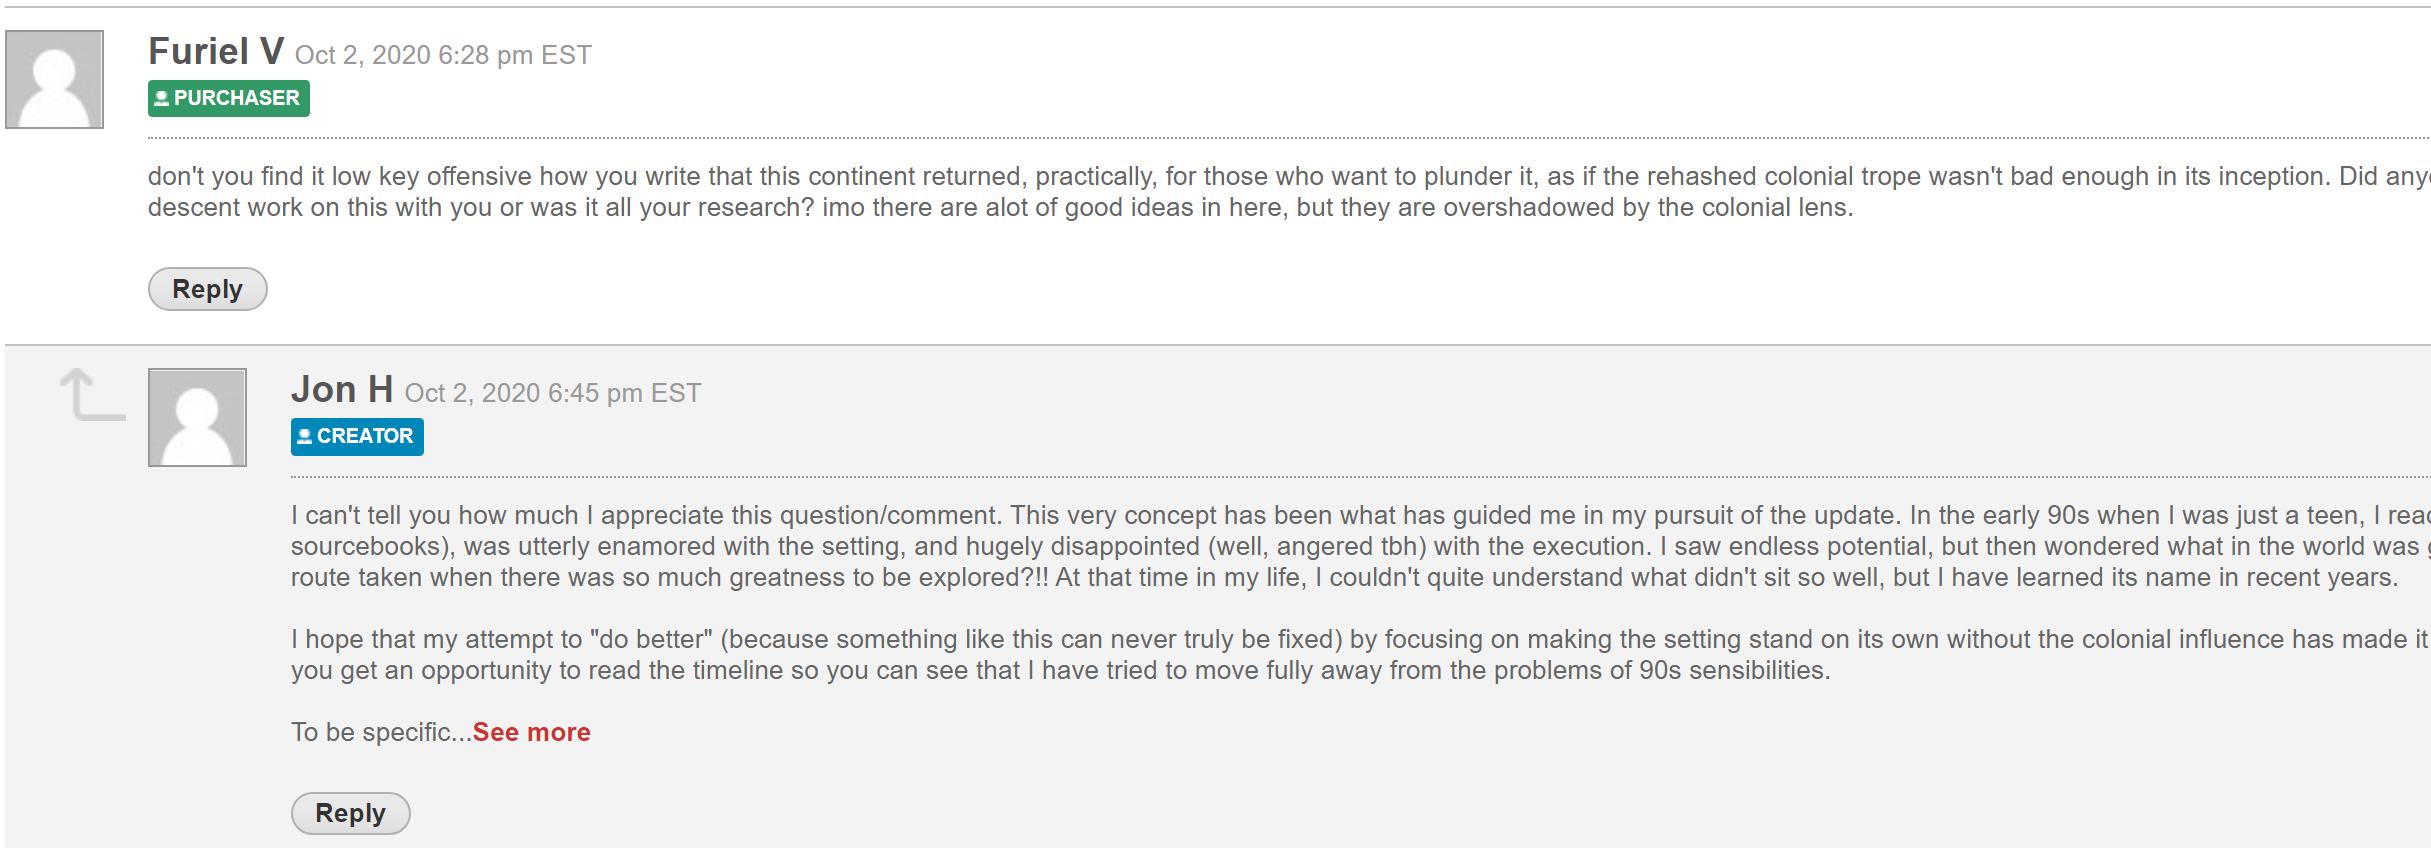Click Jon H's profile avatar

click(x=197, y=417)
